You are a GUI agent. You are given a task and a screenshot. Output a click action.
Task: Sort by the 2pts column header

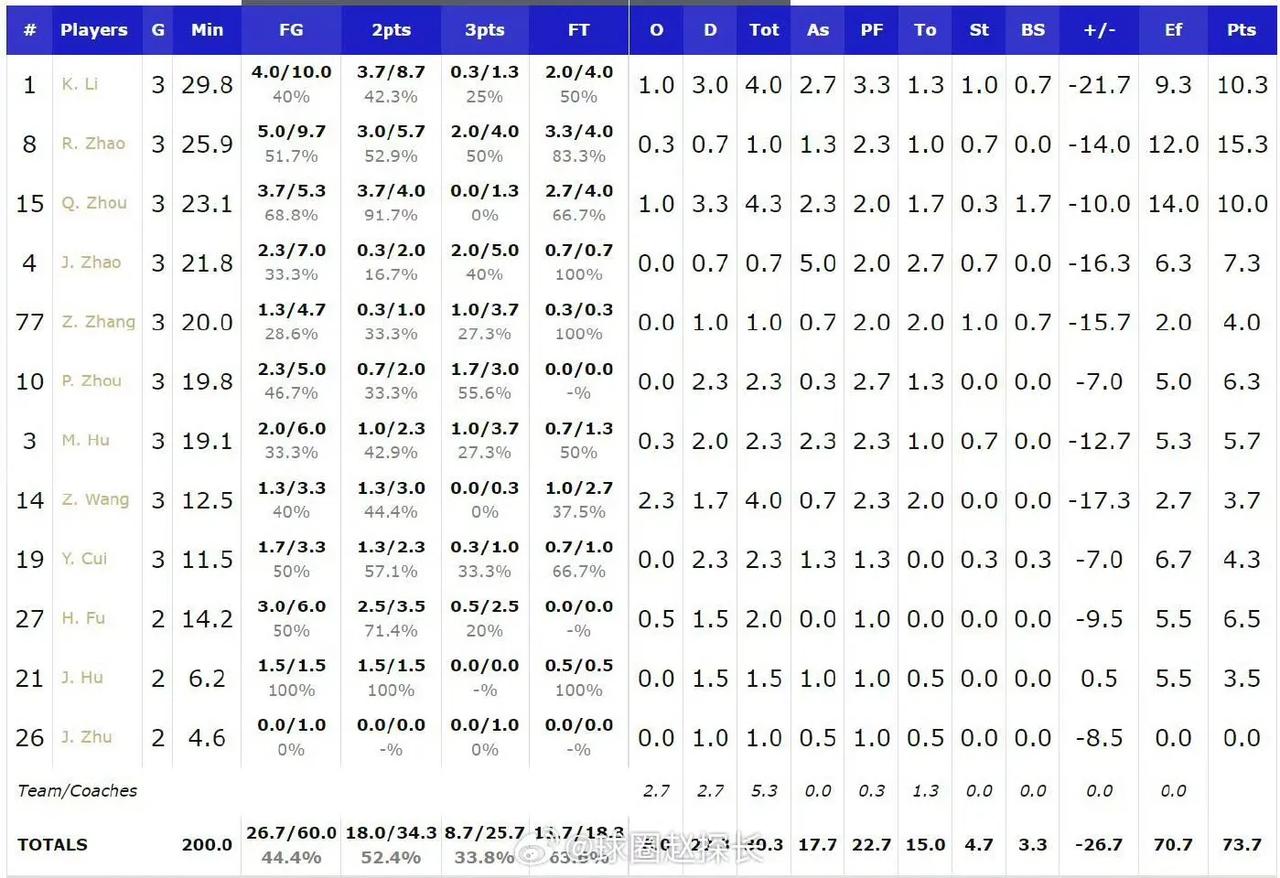tap(391, 30)
